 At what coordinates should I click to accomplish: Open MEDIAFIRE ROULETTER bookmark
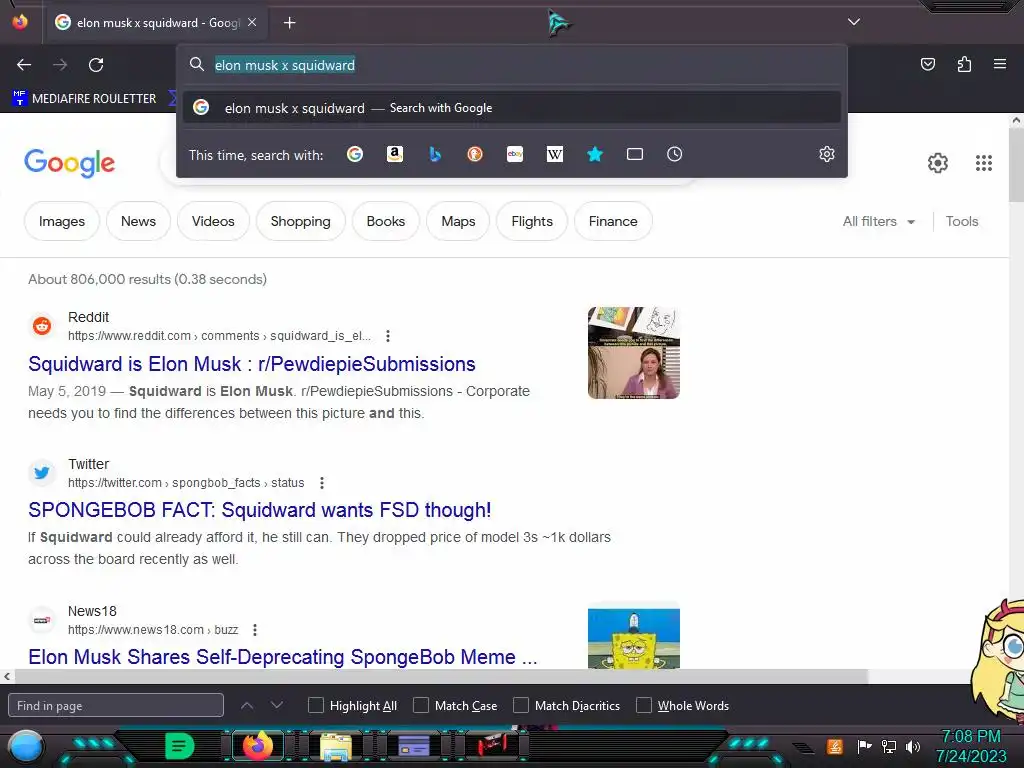[x=84, y=99]
